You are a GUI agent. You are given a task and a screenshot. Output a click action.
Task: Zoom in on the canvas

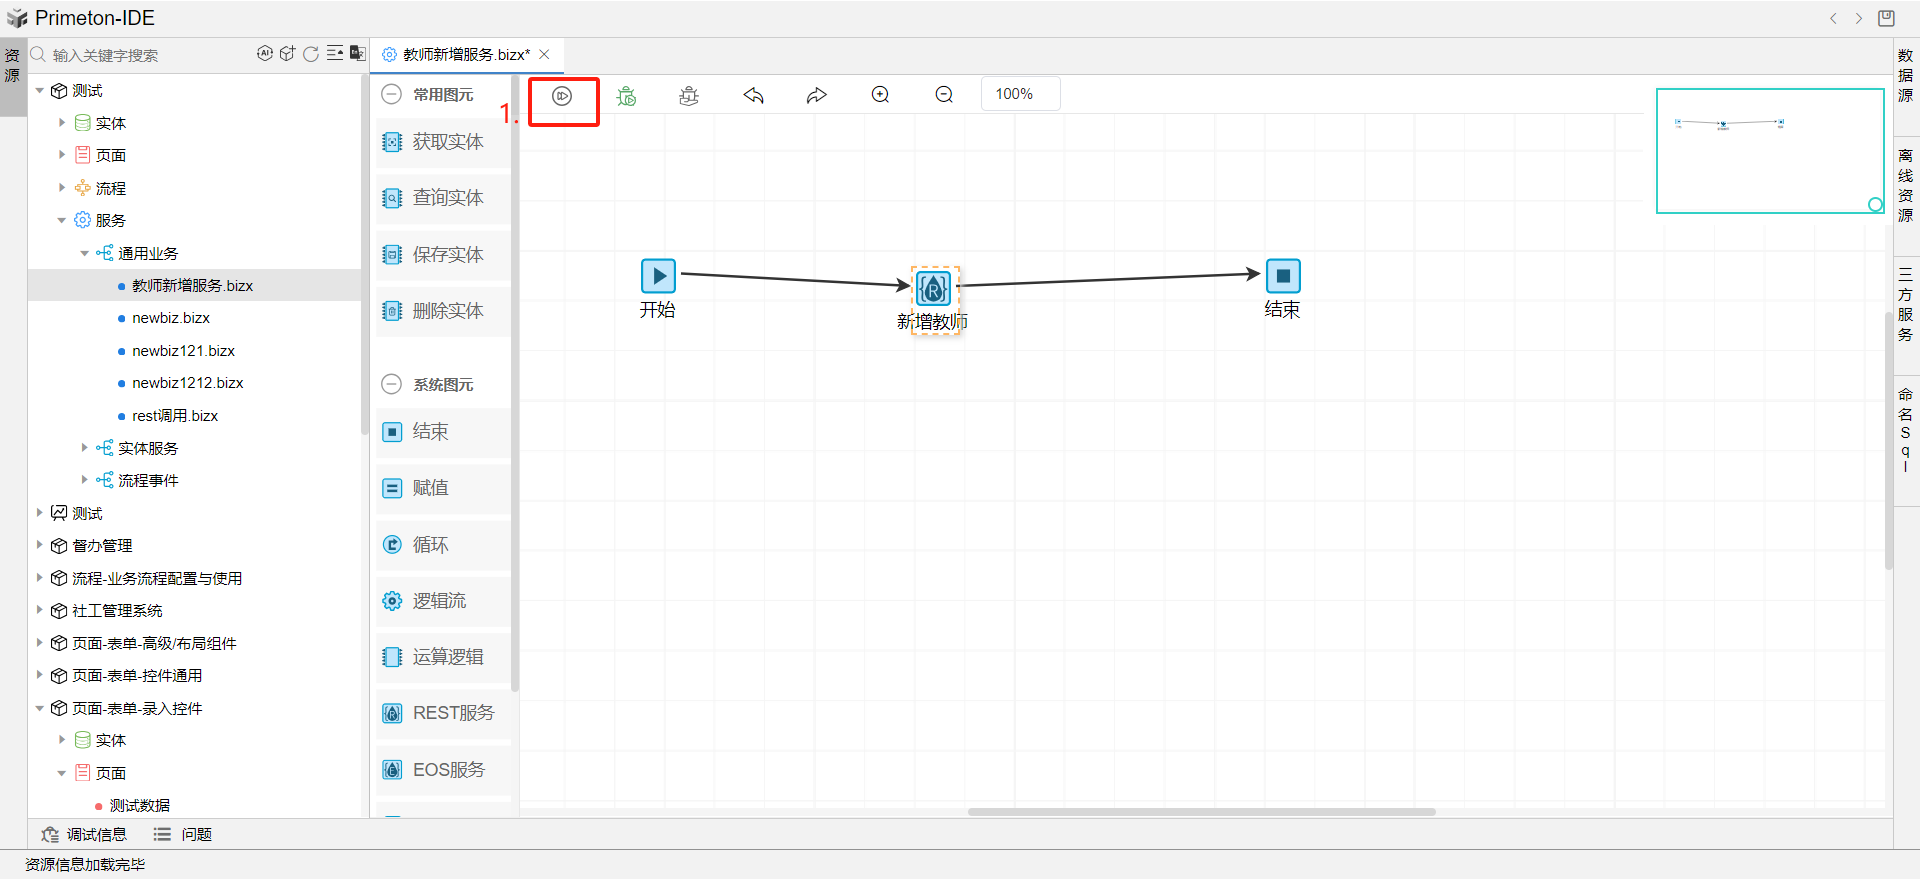coord(880,95)
